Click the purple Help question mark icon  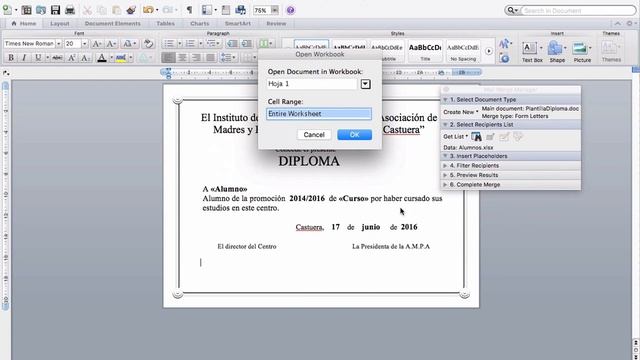pyautogui.click(x=291, y=10)
